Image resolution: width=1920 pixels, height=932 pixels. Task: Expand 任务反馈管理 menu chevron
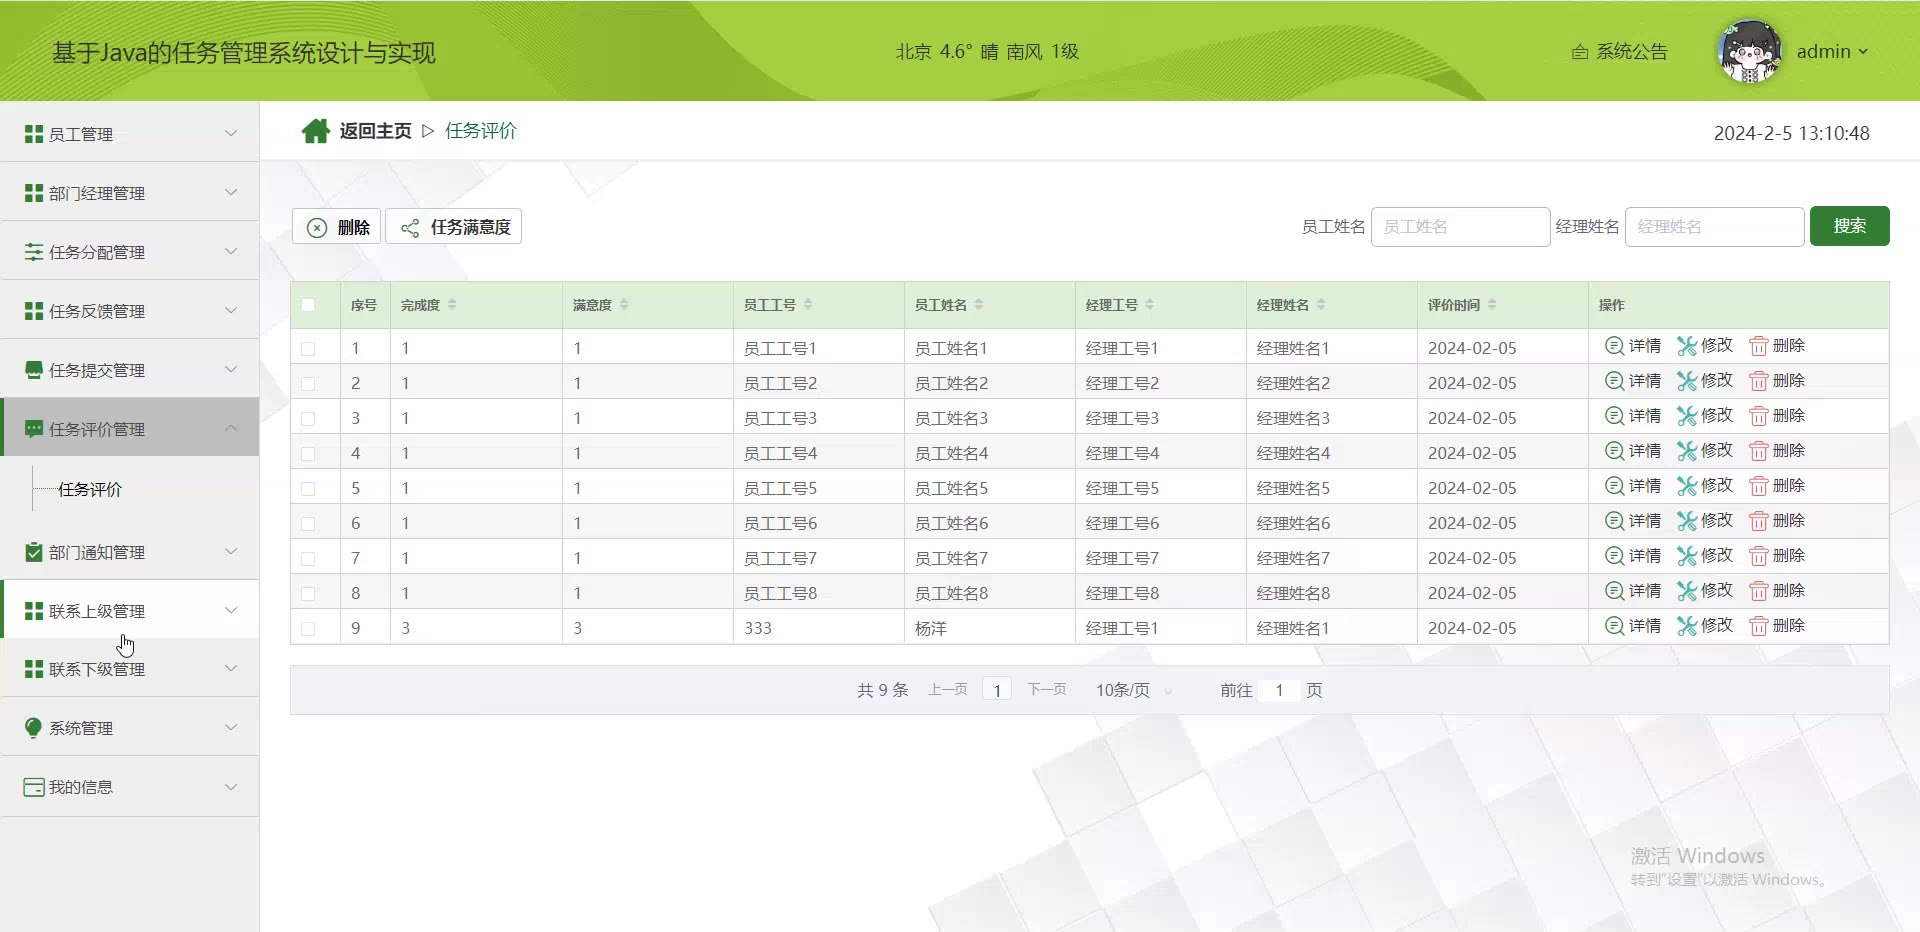231,310
